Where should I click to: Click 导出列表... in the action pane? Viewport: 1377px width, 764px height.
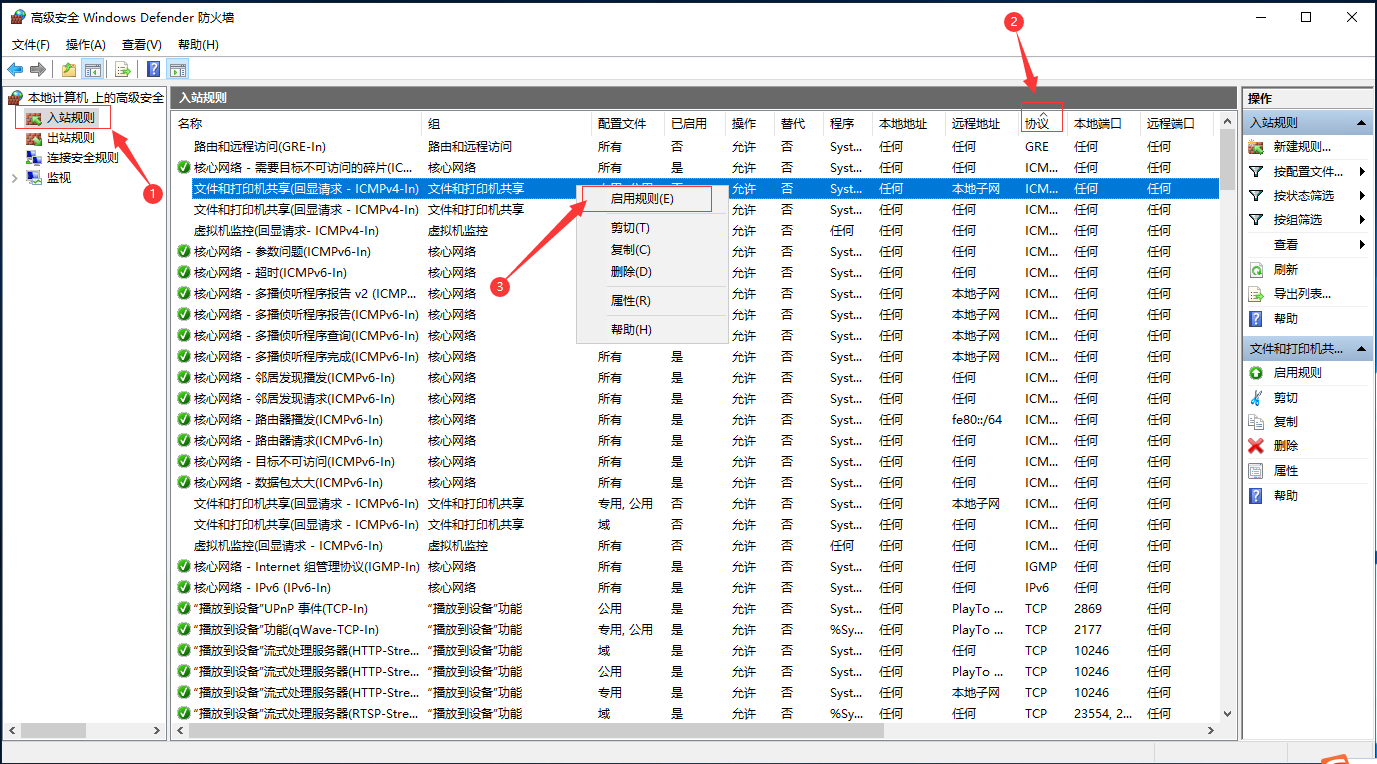tap(1302, 294)
